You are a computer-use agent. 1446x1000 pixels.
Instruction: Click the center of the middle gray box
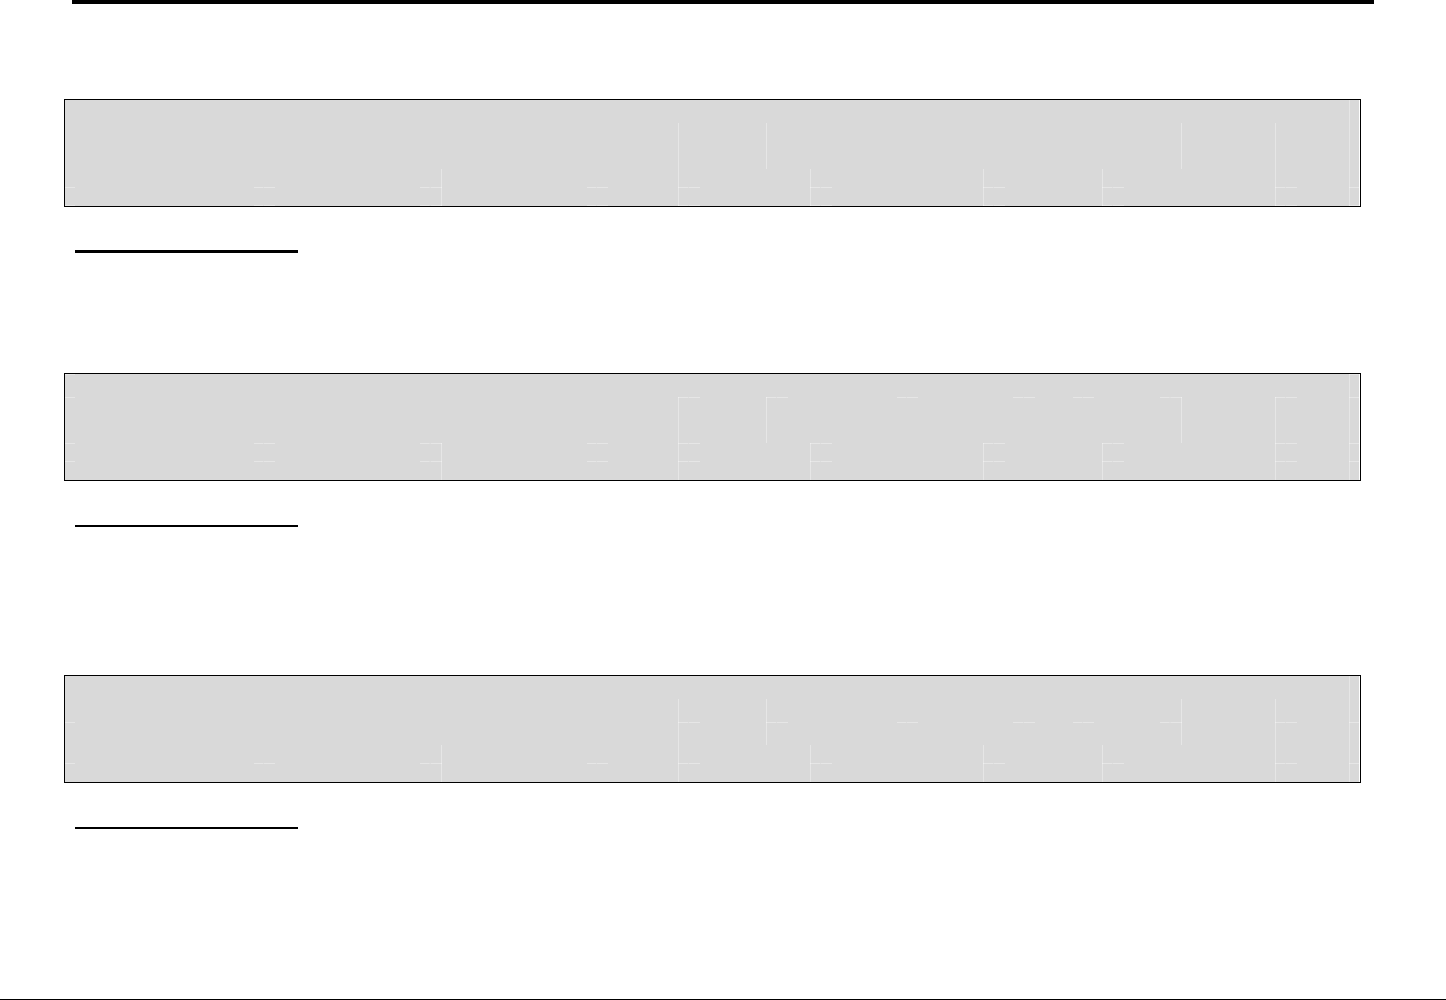712,427
